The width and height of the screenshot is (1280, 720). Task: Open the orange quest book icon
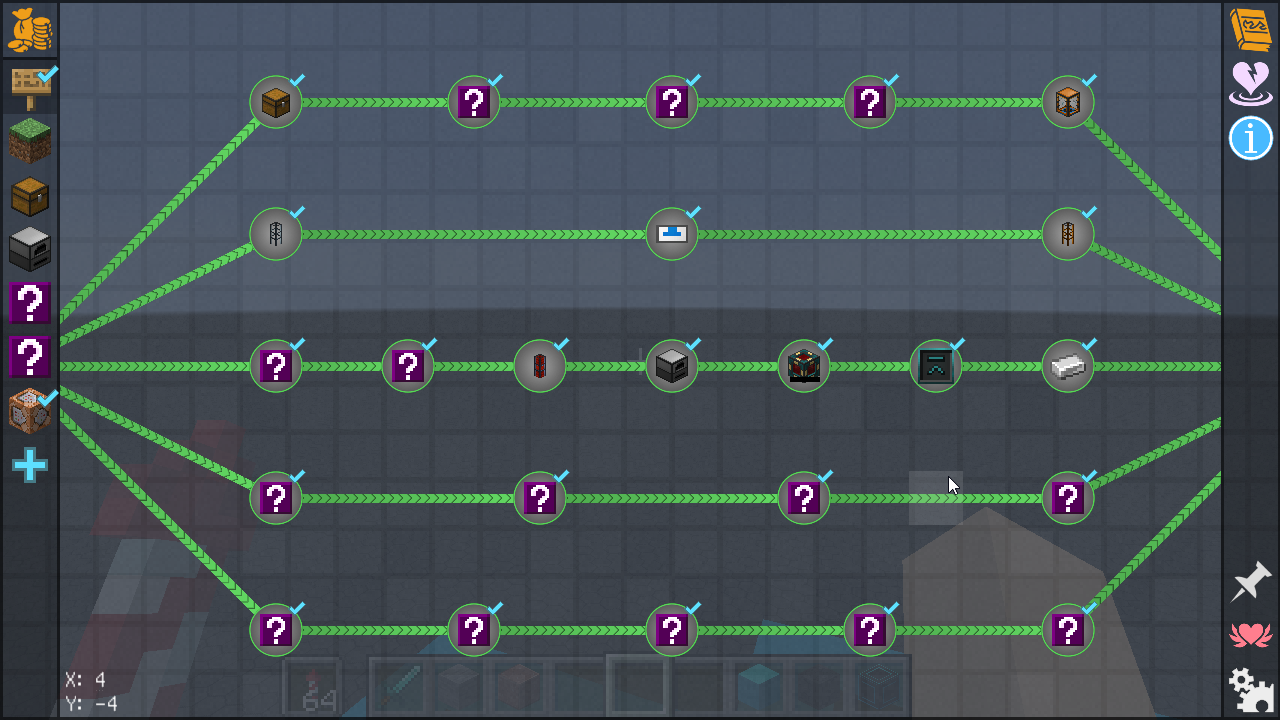pos(1250,30)
